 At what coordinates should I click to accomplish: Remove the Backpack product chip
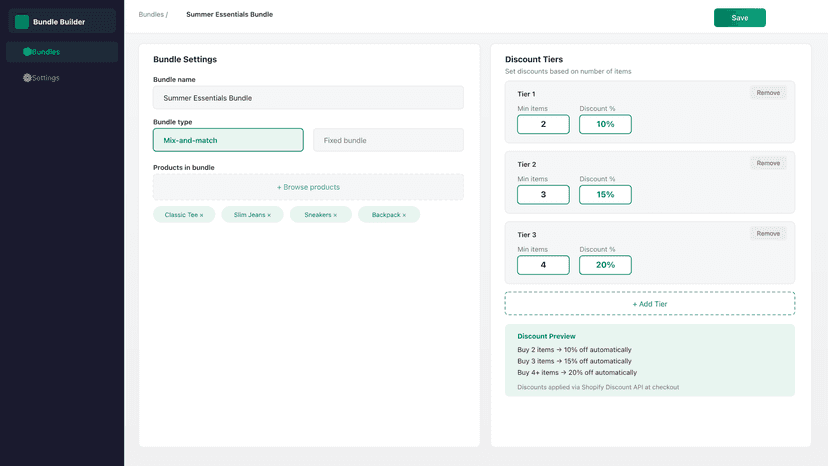[x=404, y=215]
